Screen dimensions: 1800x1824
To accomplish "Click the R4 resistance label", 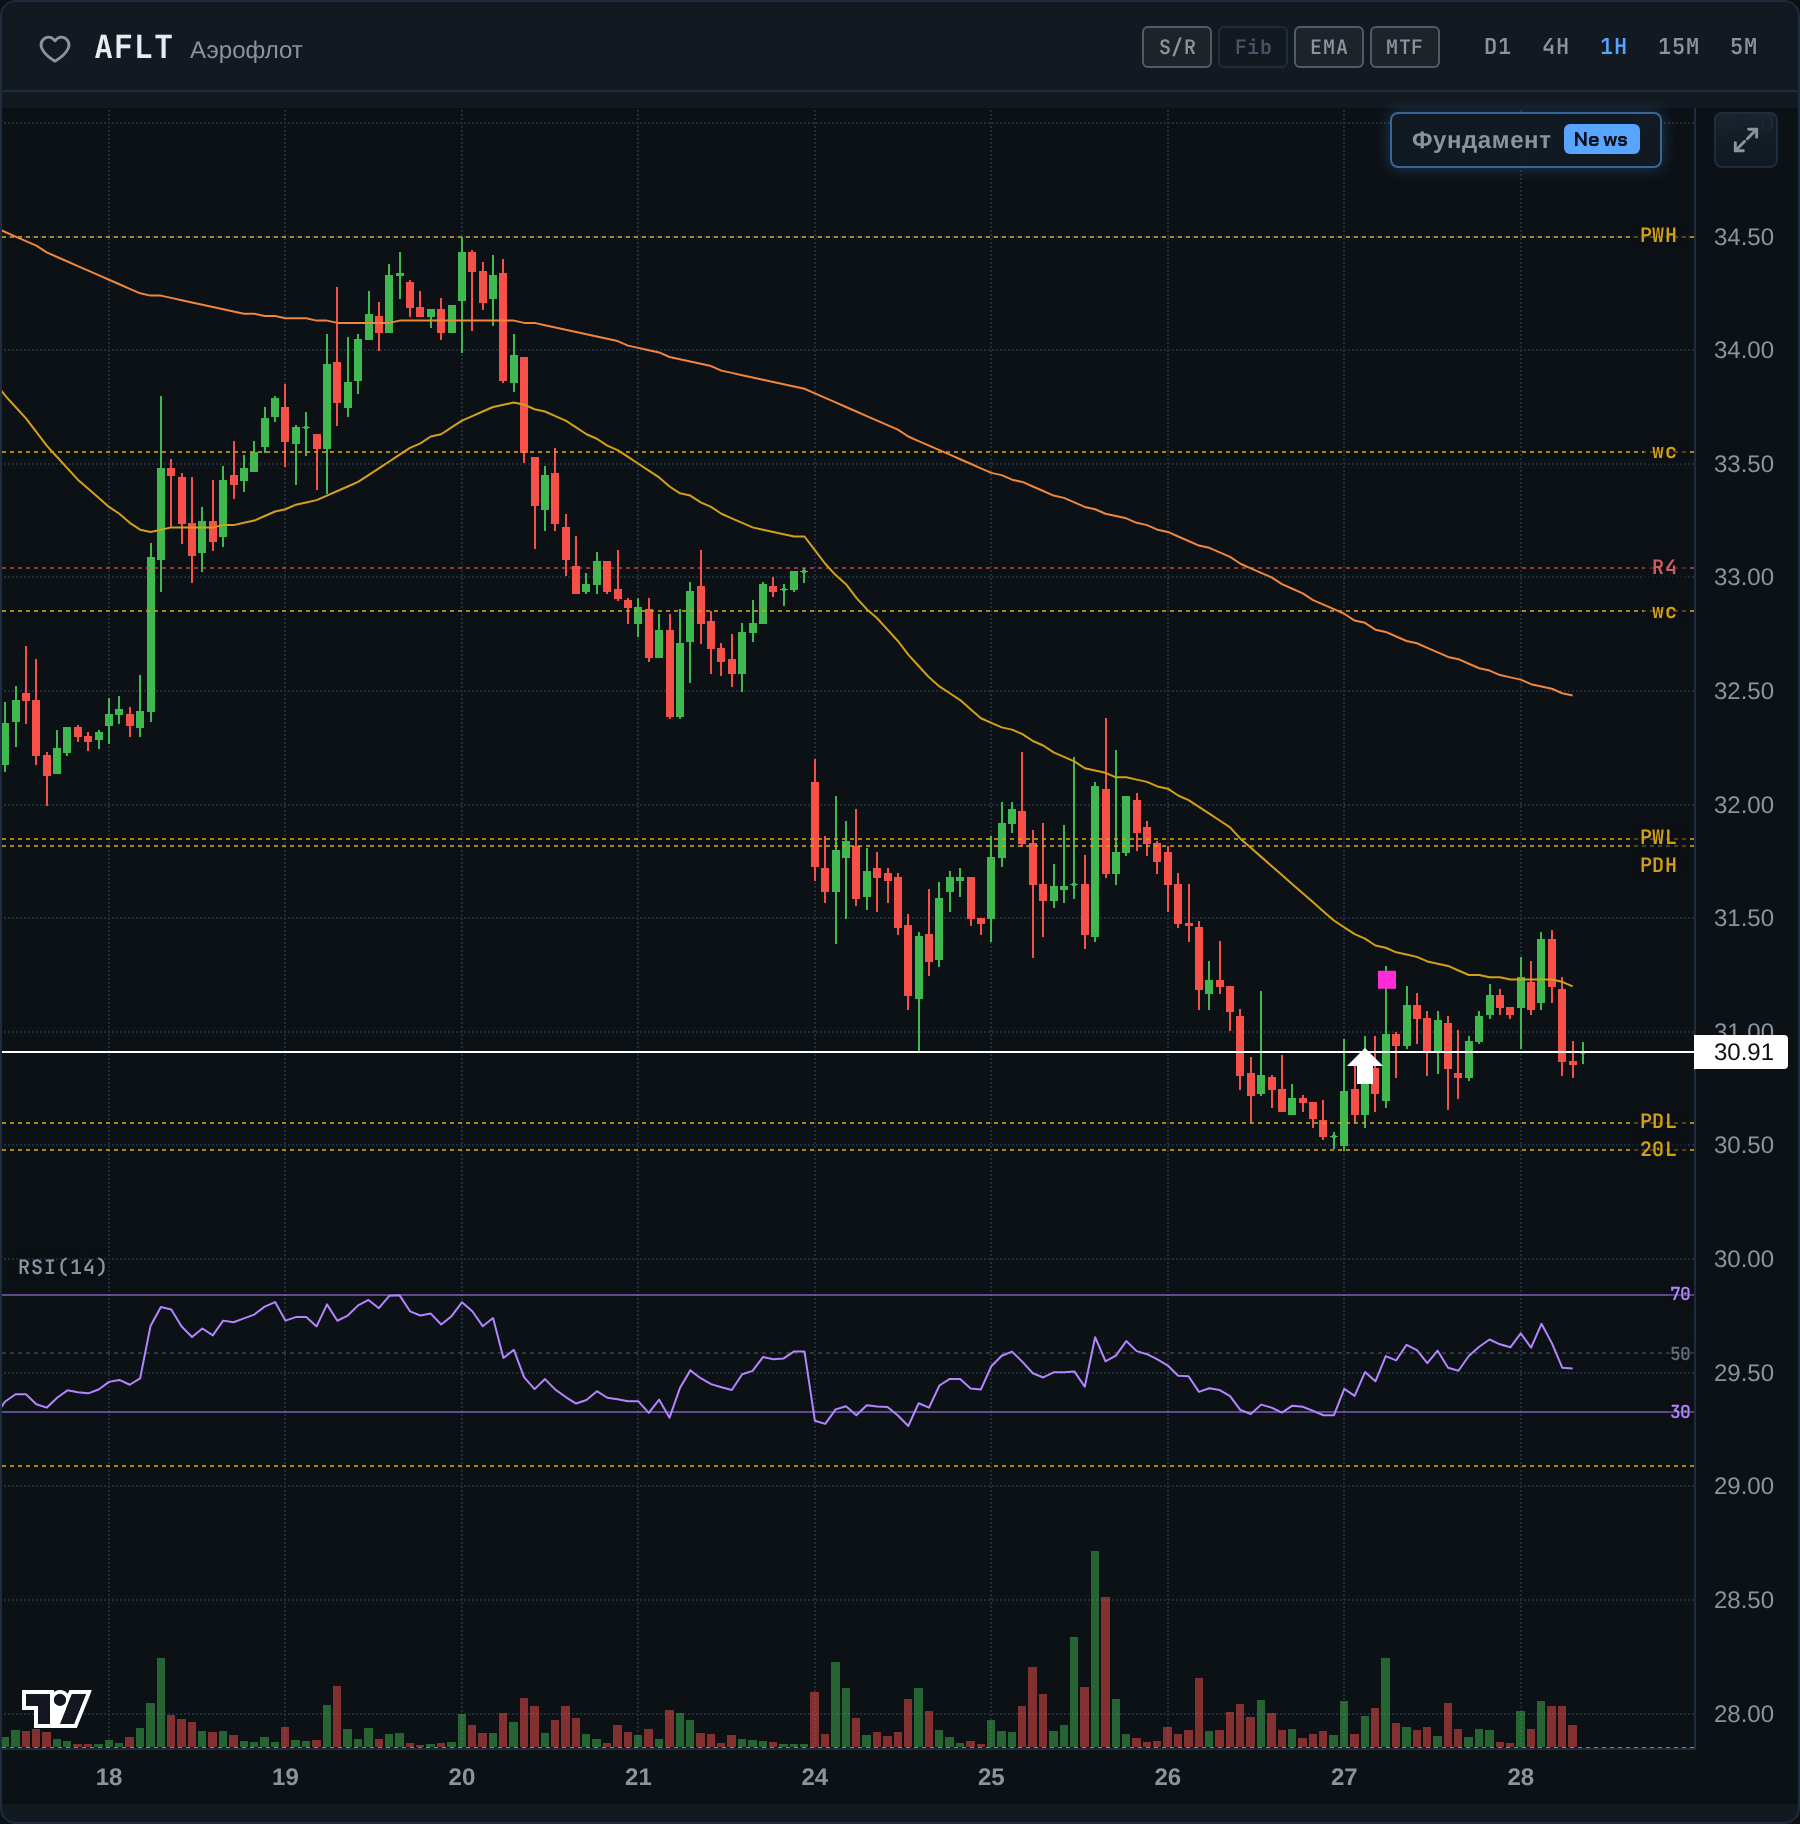I will coord(1664,568).
